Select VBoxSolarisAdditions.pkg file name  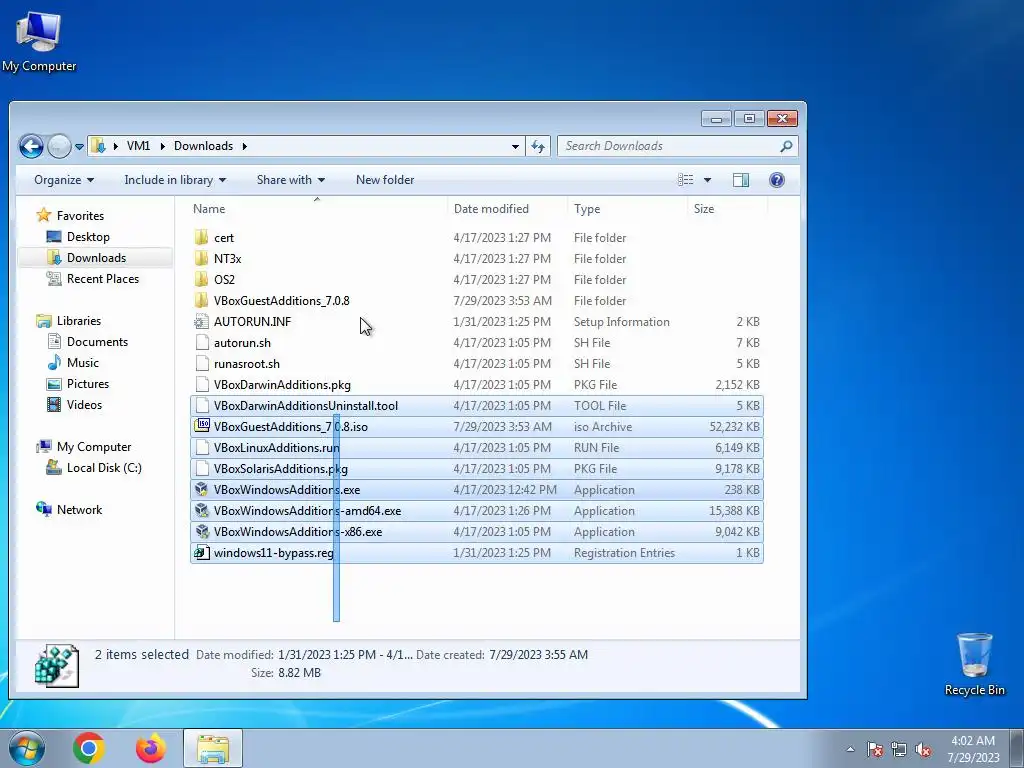point(281,469)
